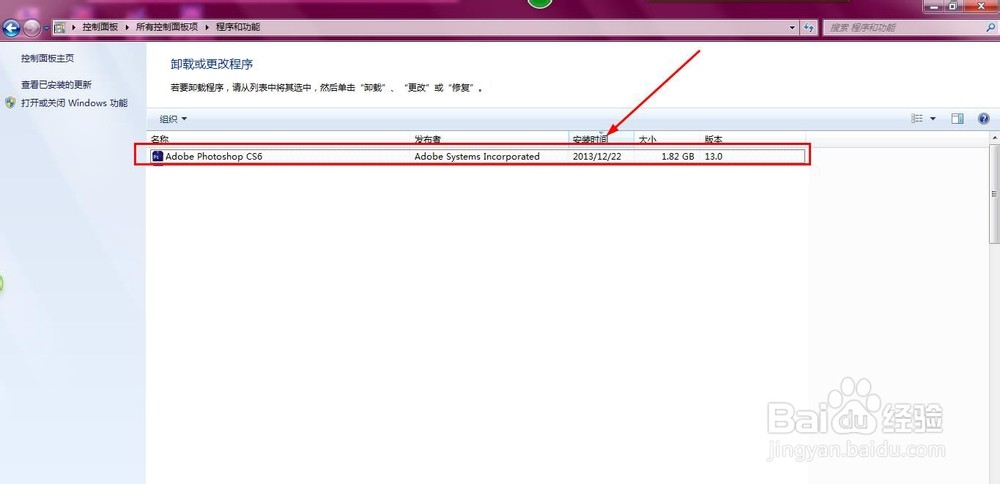Click publisher Adobe Systems Incorporated
This screenshot has height=484, width=1000.
(x=477, y=156)
